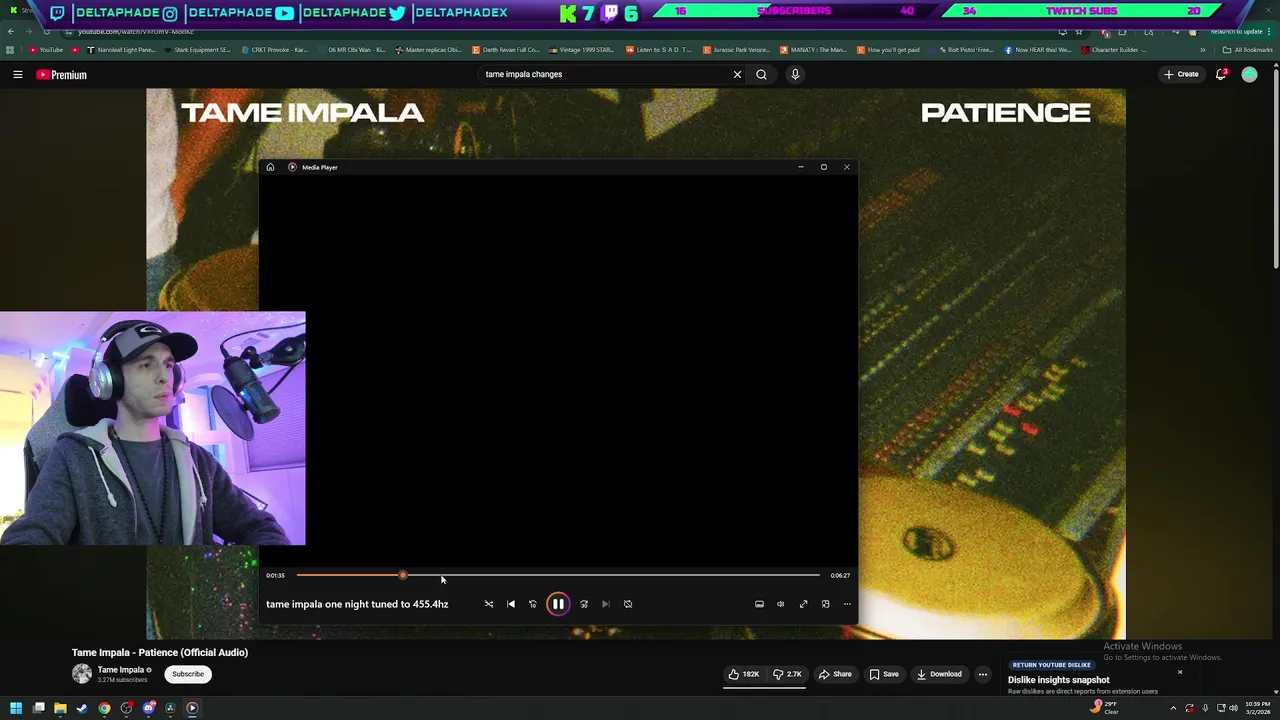Save video to playlist
This screenshot has height=720, width=1280.
coord(883,674)
